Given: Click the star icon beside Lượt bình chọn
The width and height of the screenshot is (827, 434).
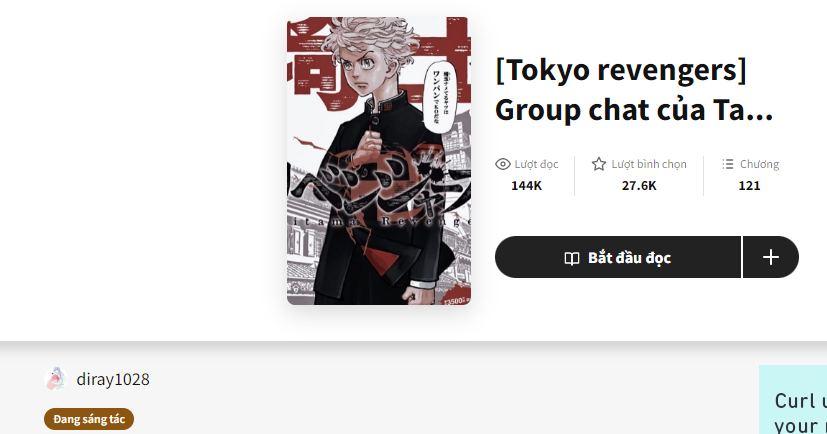Looking at the screenshot, I should (x=599, y=165).
